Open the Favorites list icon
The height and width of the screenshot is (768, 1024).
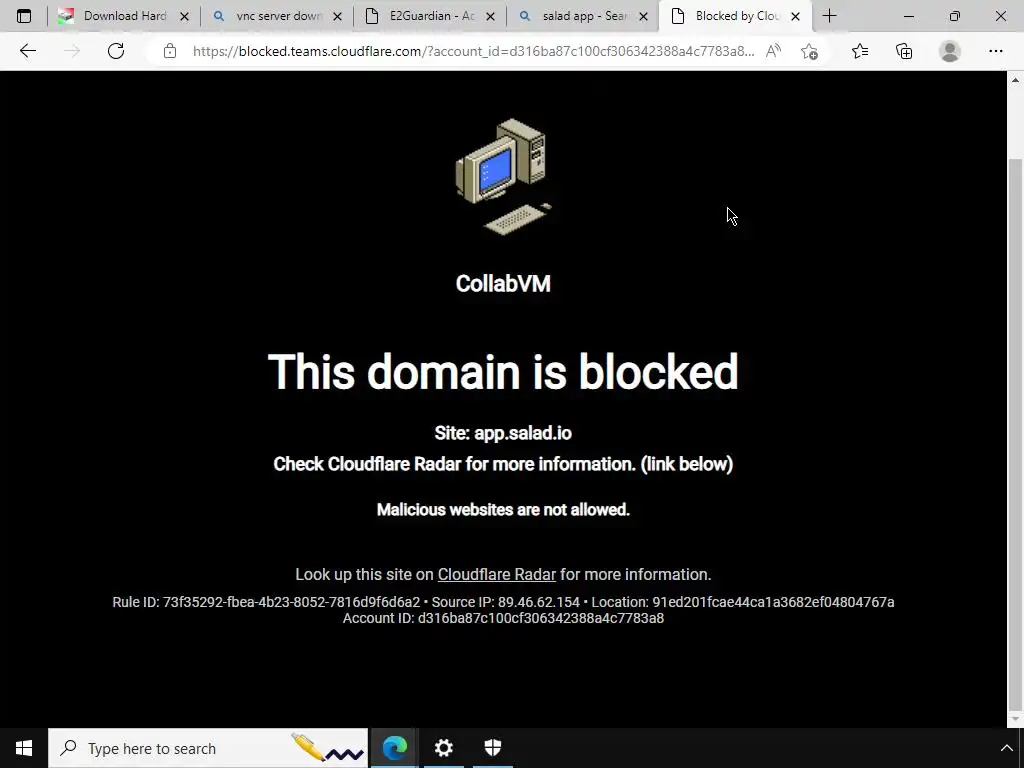click(860, 51)
